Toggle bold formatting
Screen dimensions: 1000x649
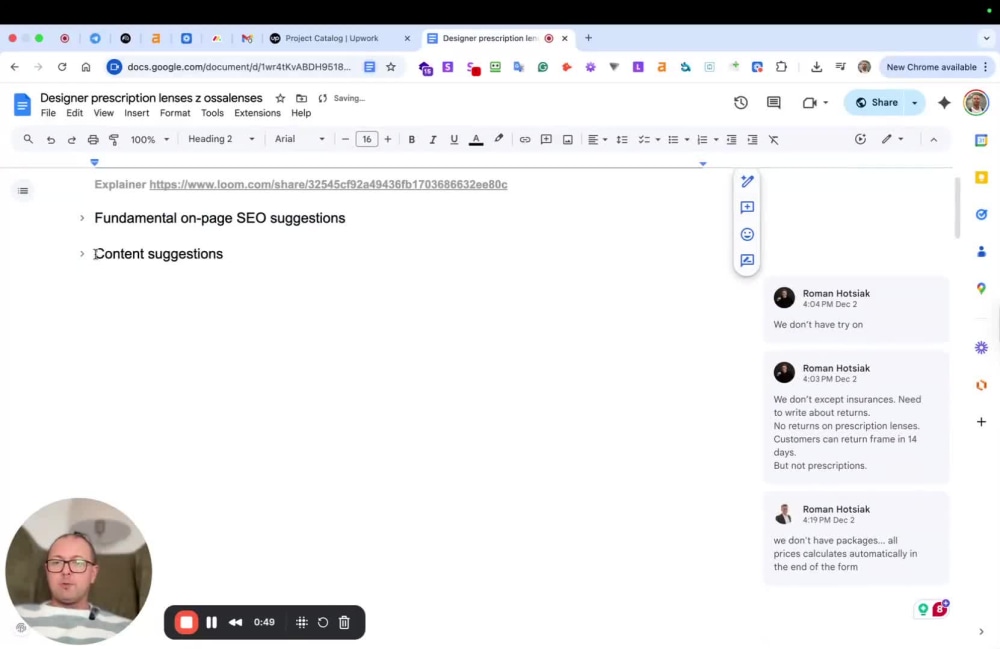[x=411, y=140]
